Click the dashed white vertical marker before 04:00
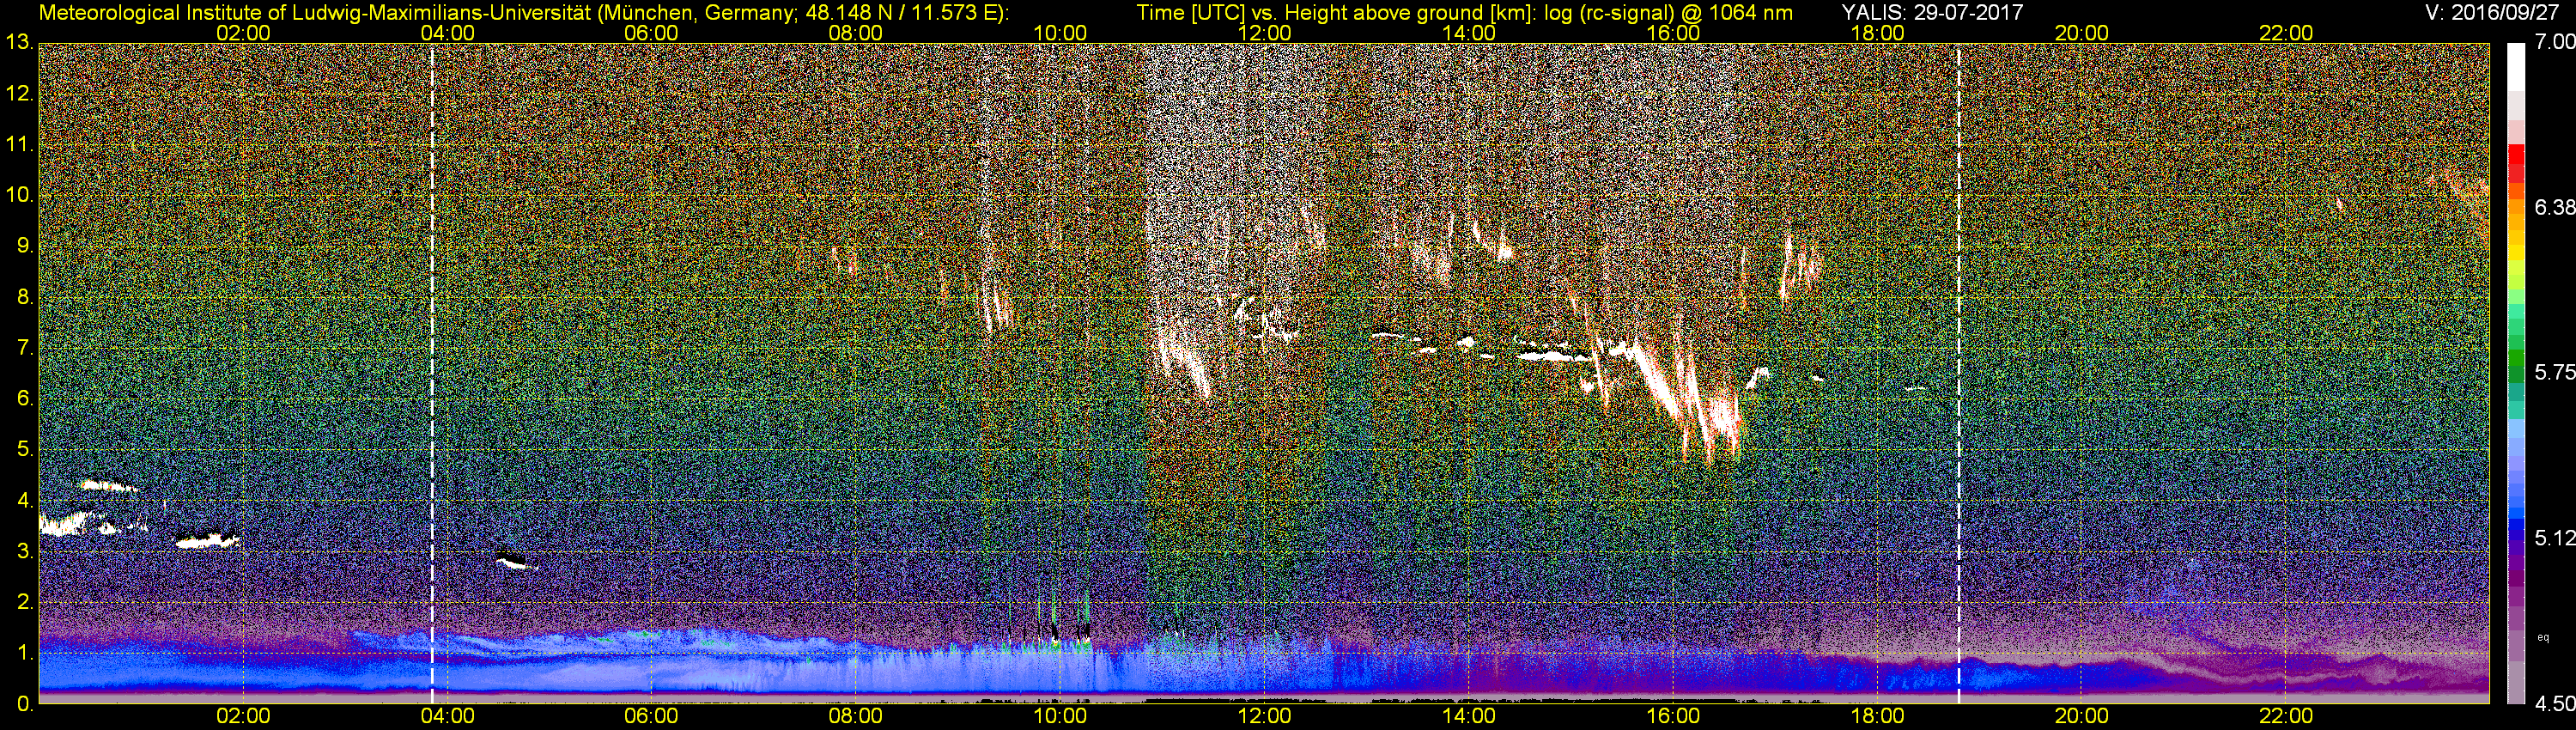 point(432,373)
